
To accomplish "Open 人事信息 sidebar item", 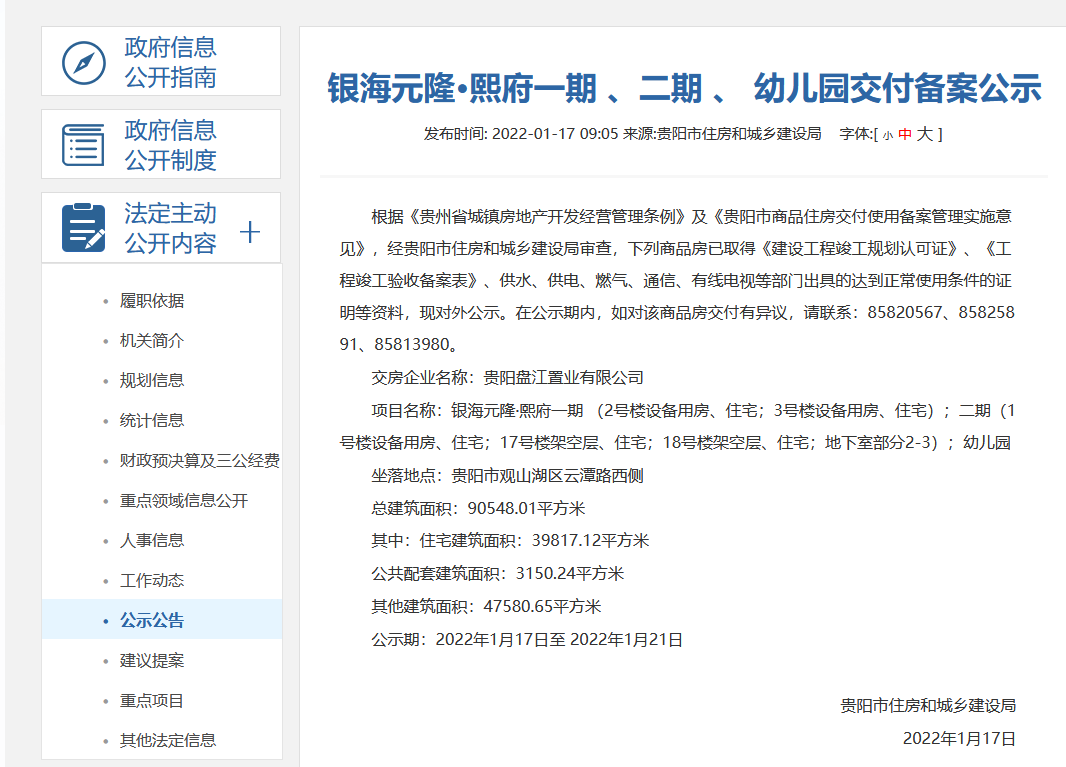I will (152, 541).
